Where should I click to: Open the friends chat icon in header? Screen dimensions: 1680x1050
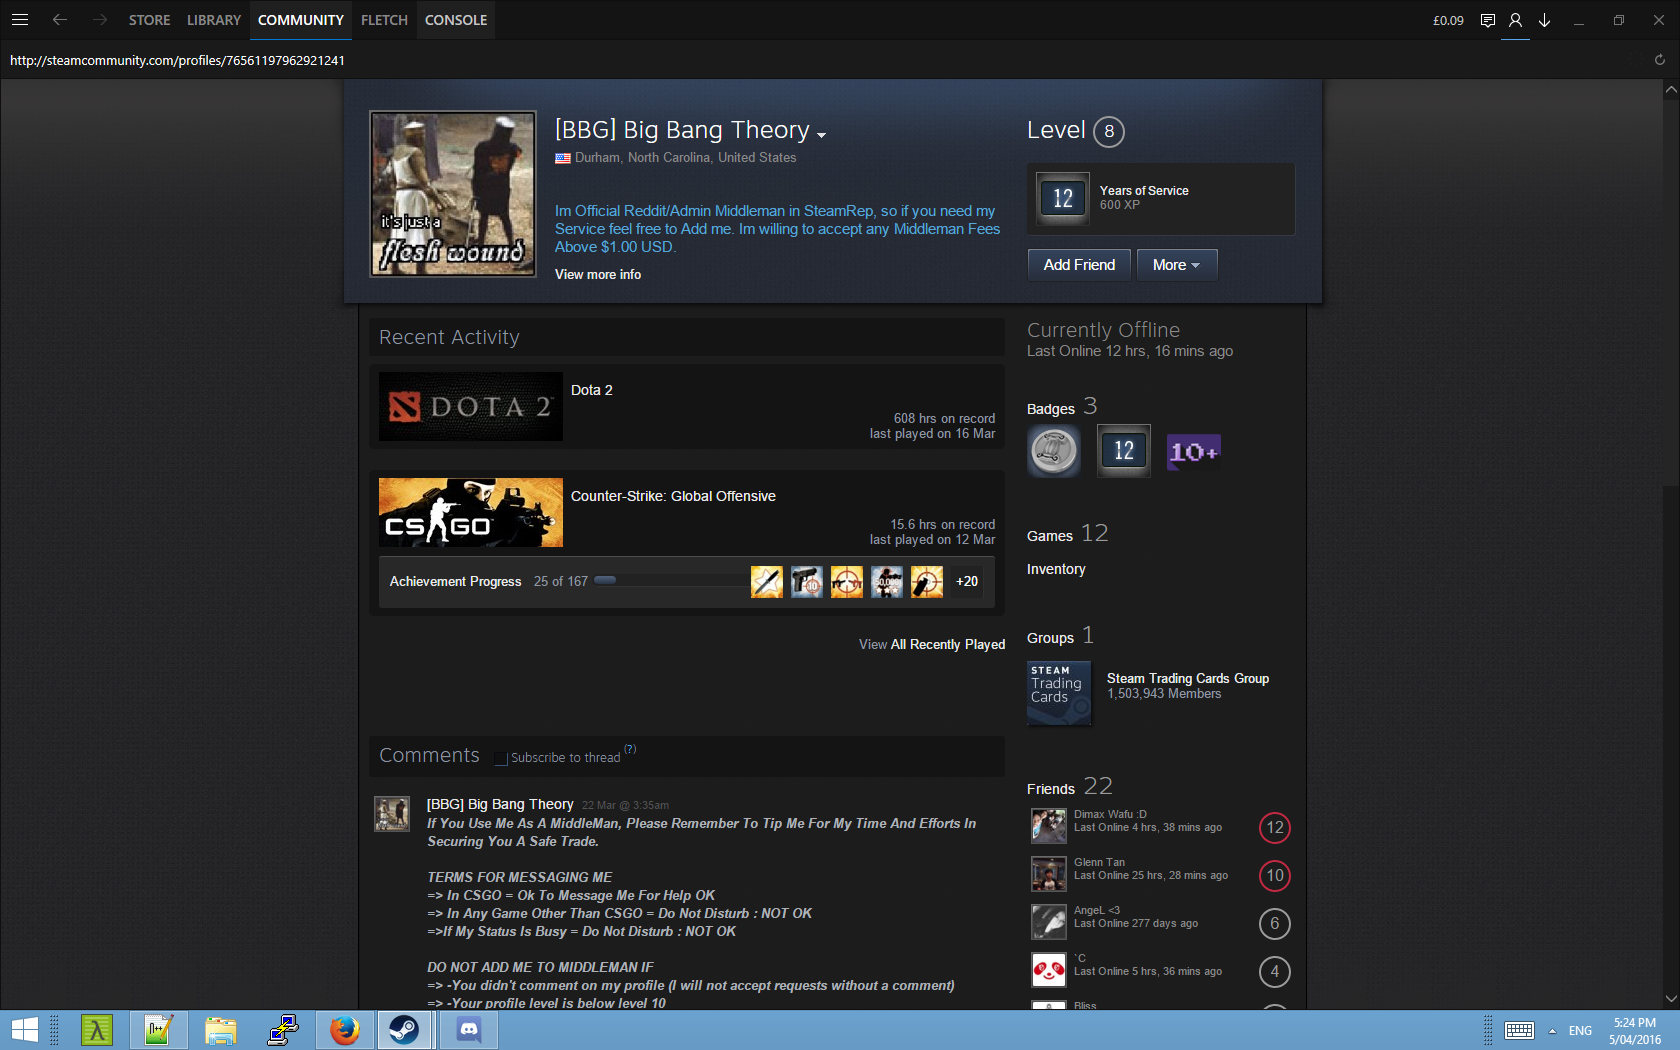tap(1488, 20)
